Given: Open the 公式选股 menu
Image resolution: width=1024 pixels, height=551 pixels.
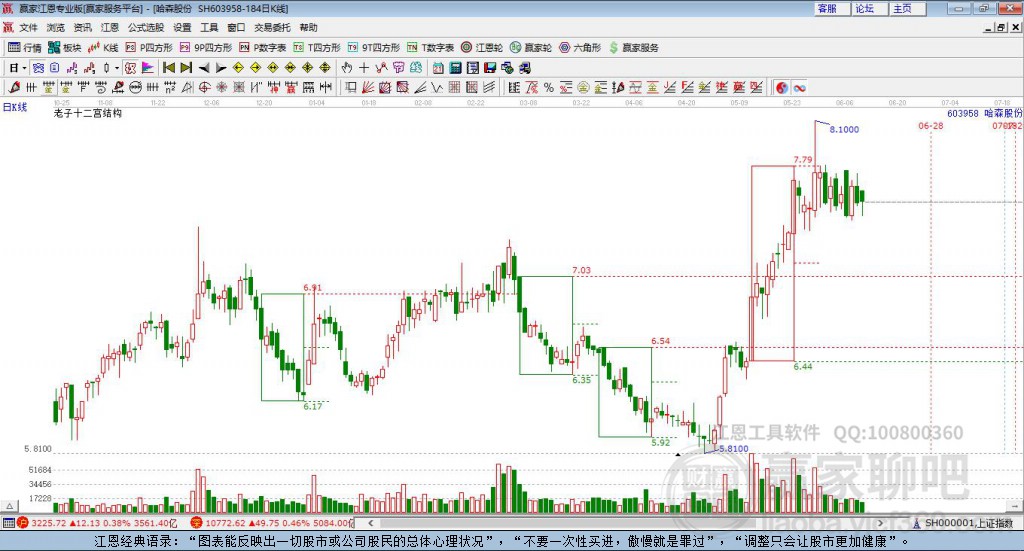Looking at the screenshot, I should pyautogui.click(x=146, y=27).
